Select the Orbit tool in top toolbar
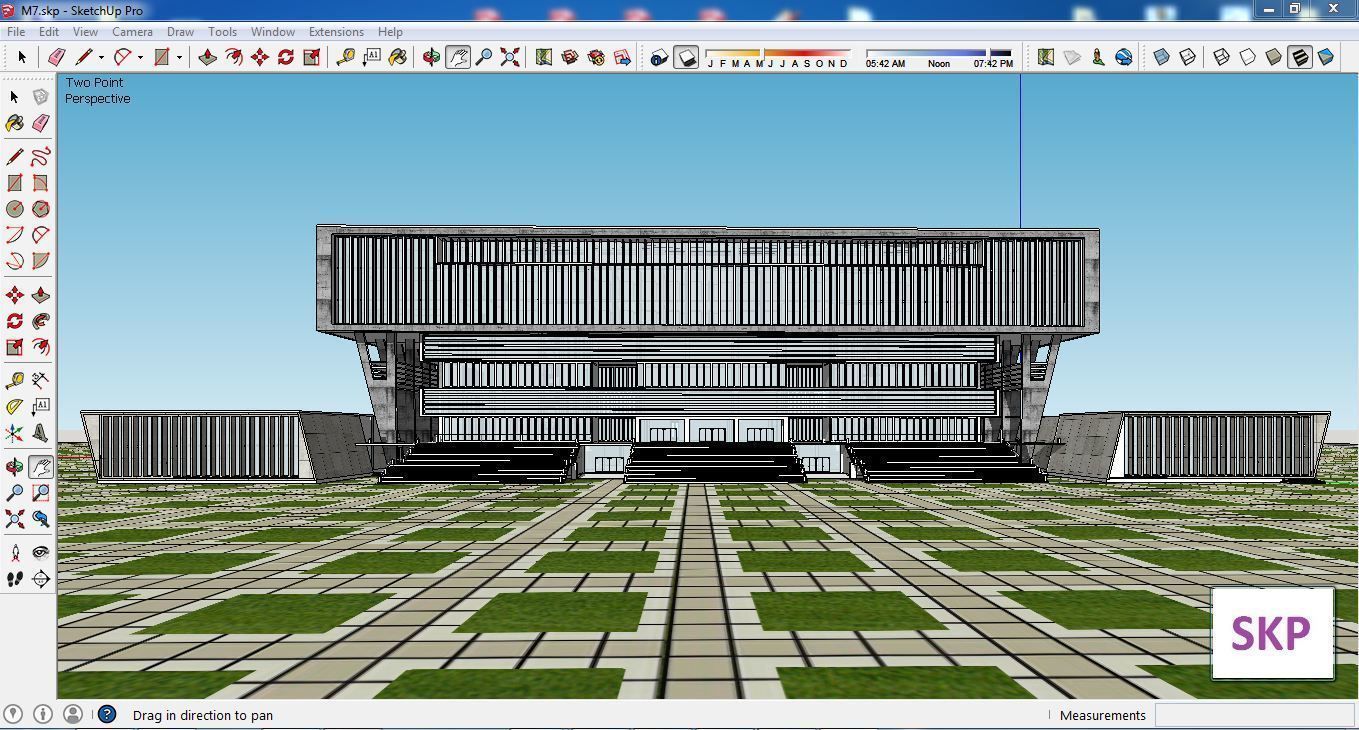Screen dimensions: 1359x730 tap(432, 57)
